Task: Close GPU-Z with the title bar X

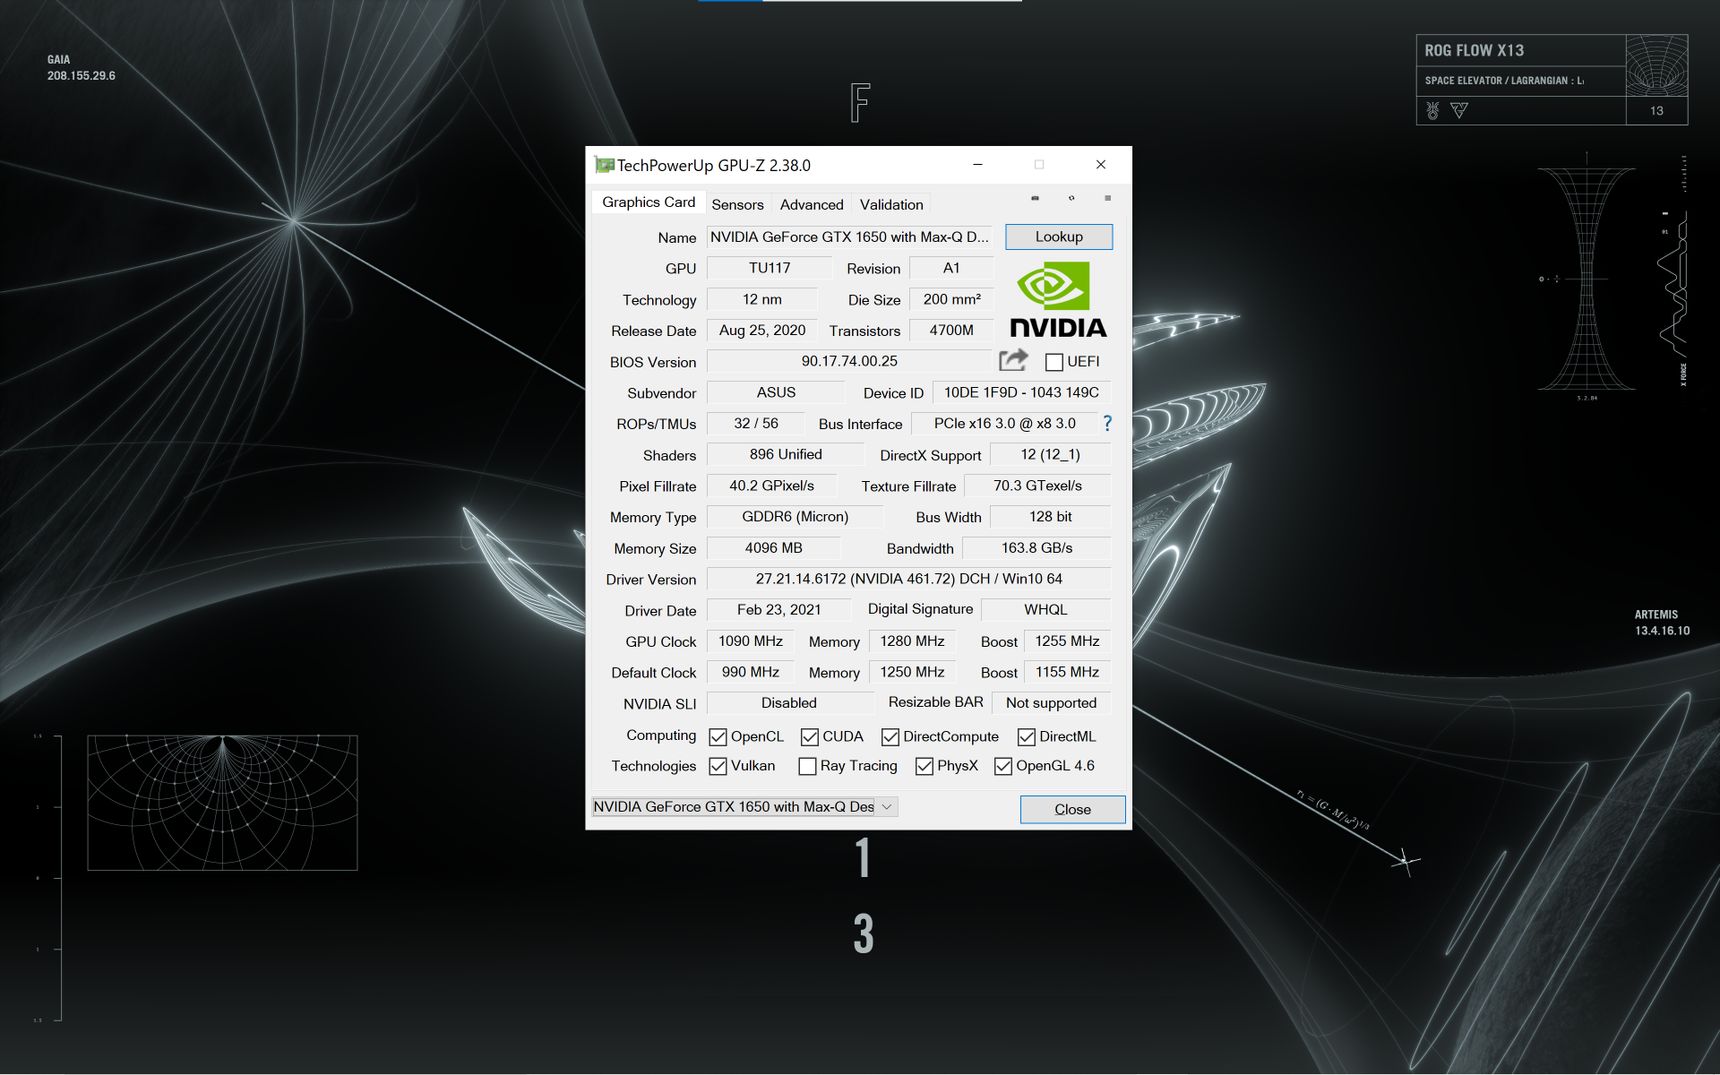Action: 1100,165
